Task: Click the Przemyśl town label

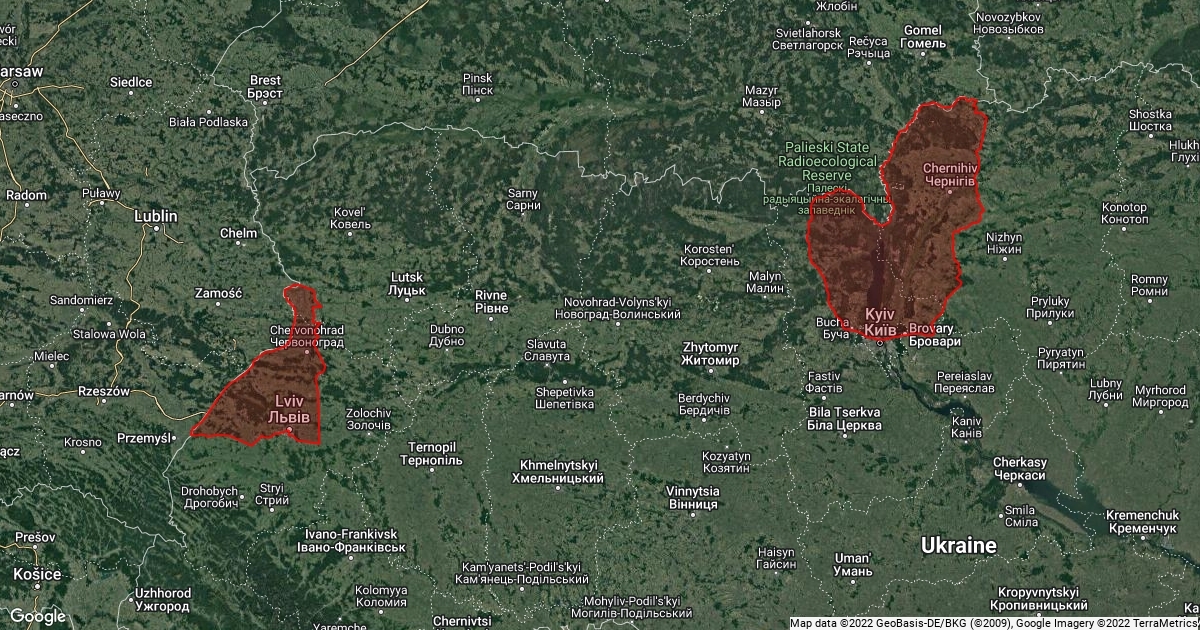Action: point(146,438)
